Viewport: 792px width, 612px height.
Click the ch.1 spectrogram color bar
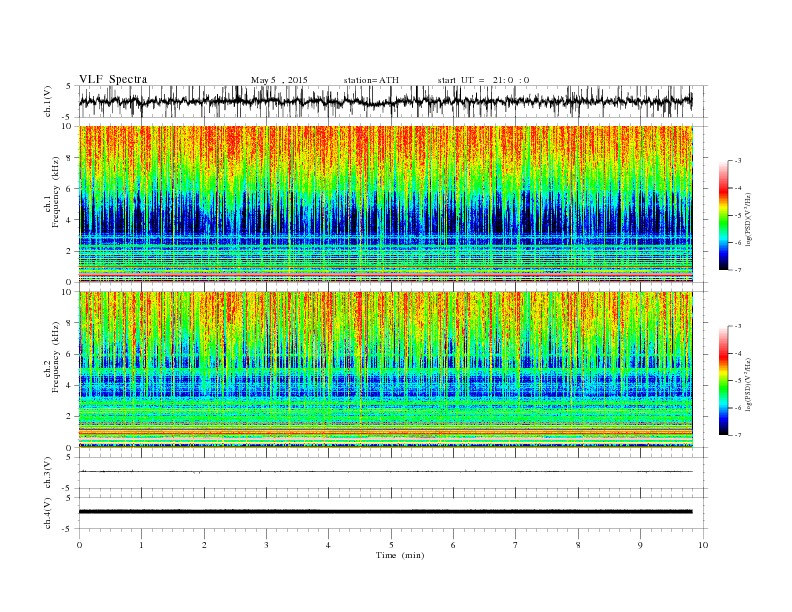point(723,215)
